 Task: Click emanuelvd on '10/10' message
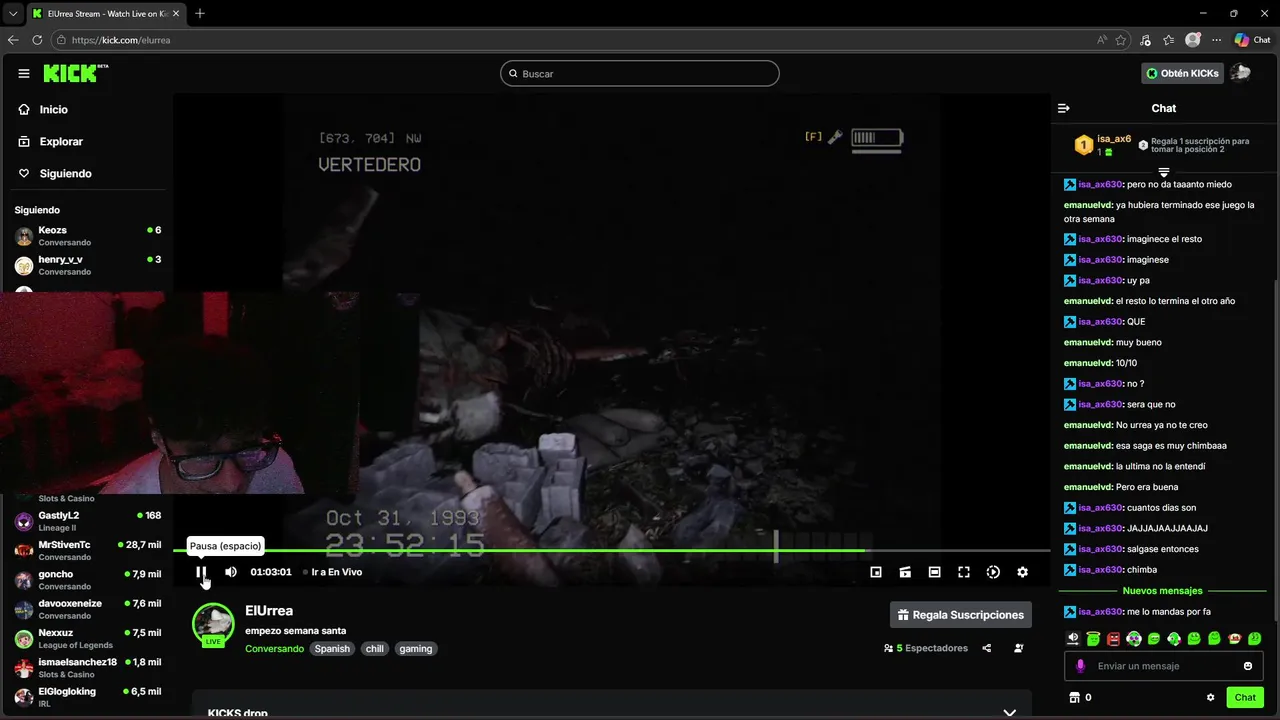[1088, 363]
